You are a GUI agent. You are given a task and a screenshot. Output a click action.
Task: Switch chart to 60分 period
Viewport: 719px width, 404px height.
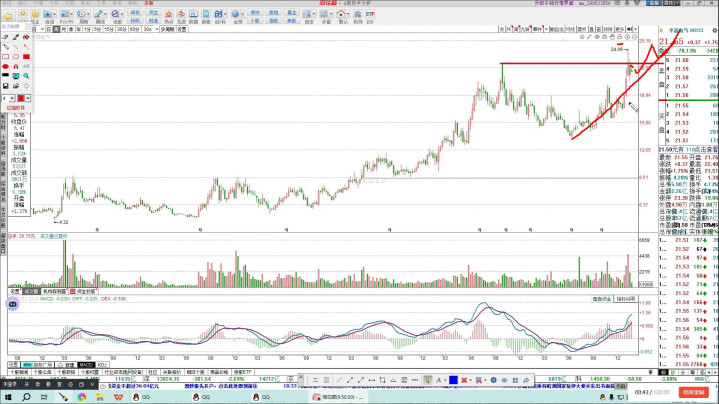tap(134, 30)
